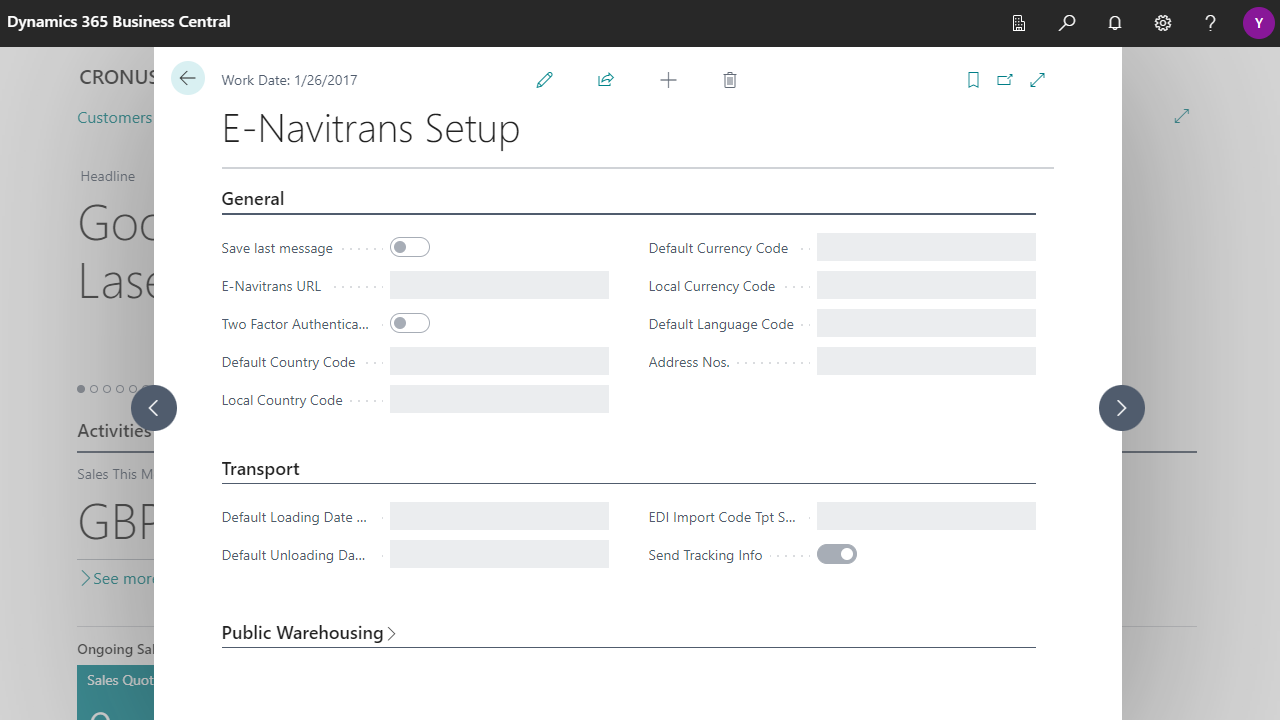Go to previous record arrow
Viewport: 1280px width, 720px height.
154,408
